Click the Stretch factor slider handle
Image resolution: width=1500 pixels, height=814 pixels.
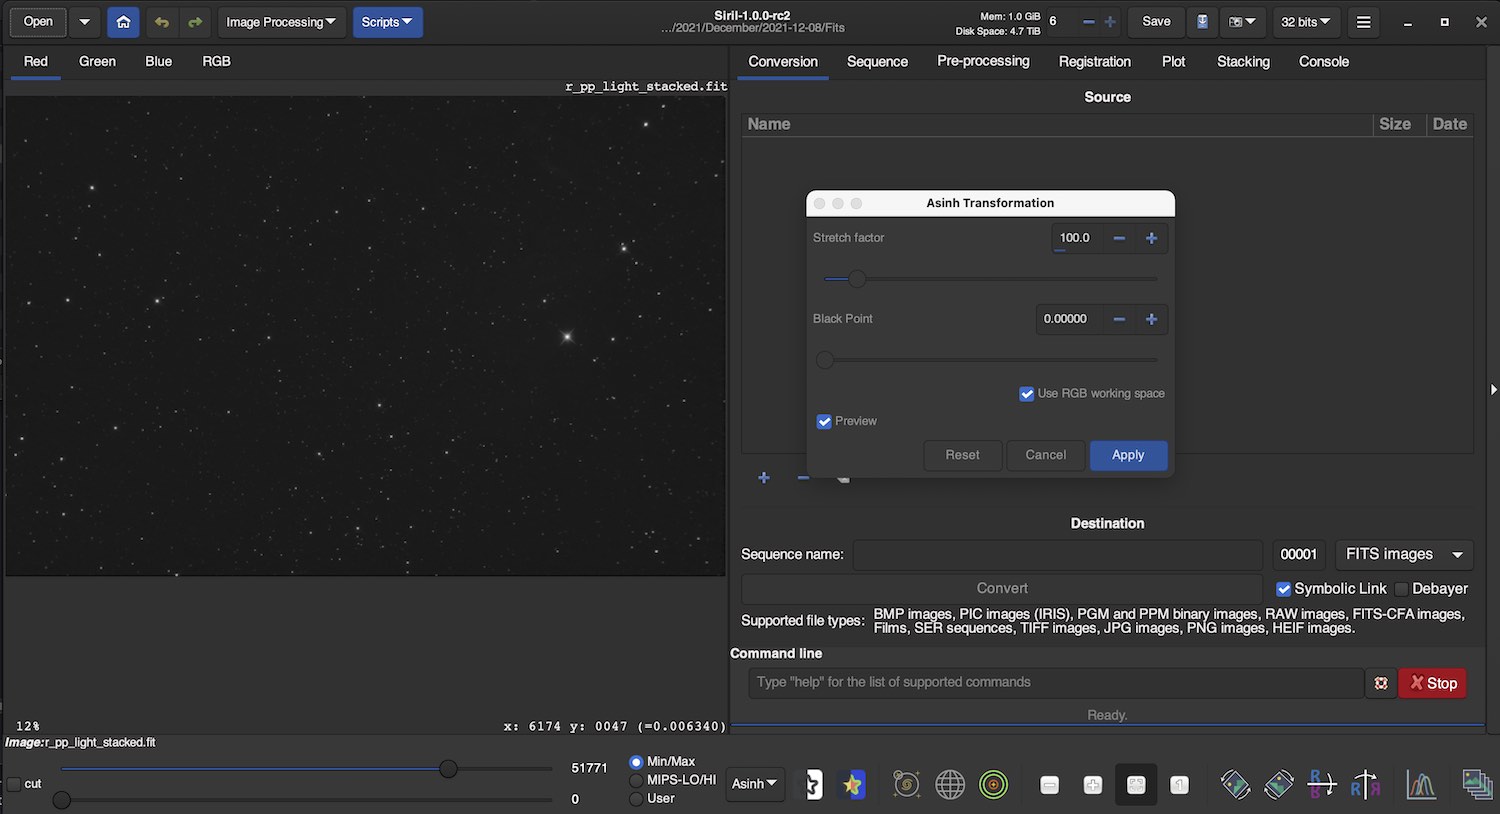click(x=857, y=279)
